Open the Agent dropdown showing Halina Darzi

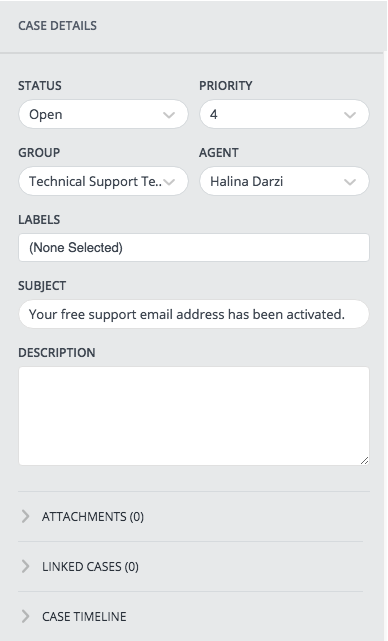284,181
